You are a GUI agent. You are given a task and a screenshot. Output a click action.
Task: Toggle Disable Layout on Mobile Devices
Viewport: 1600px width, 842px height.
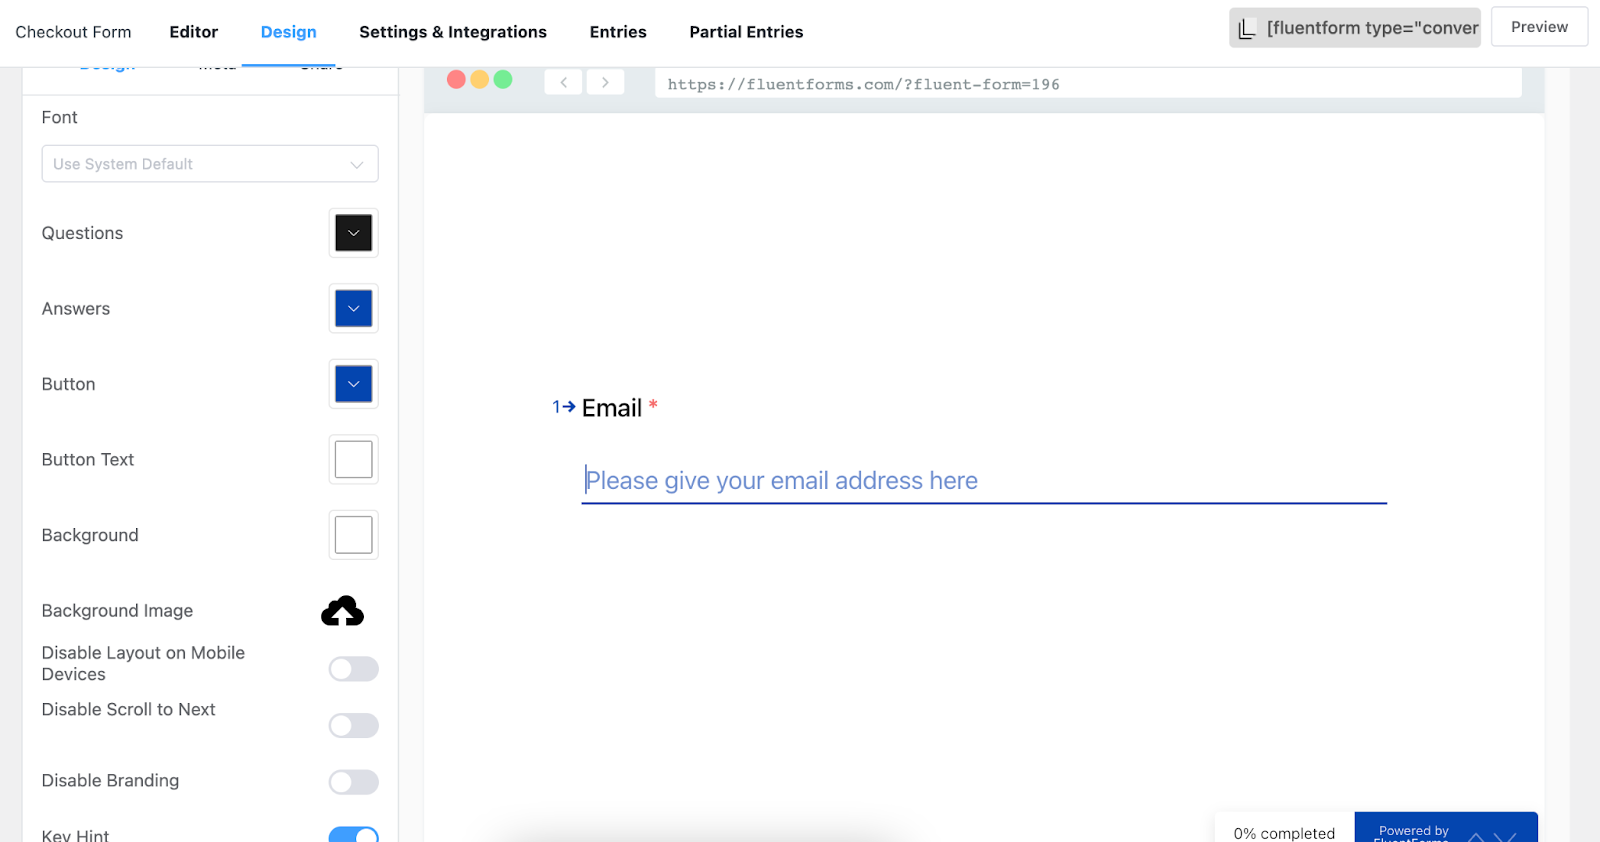pyautogui.click(x=354, y=669)
